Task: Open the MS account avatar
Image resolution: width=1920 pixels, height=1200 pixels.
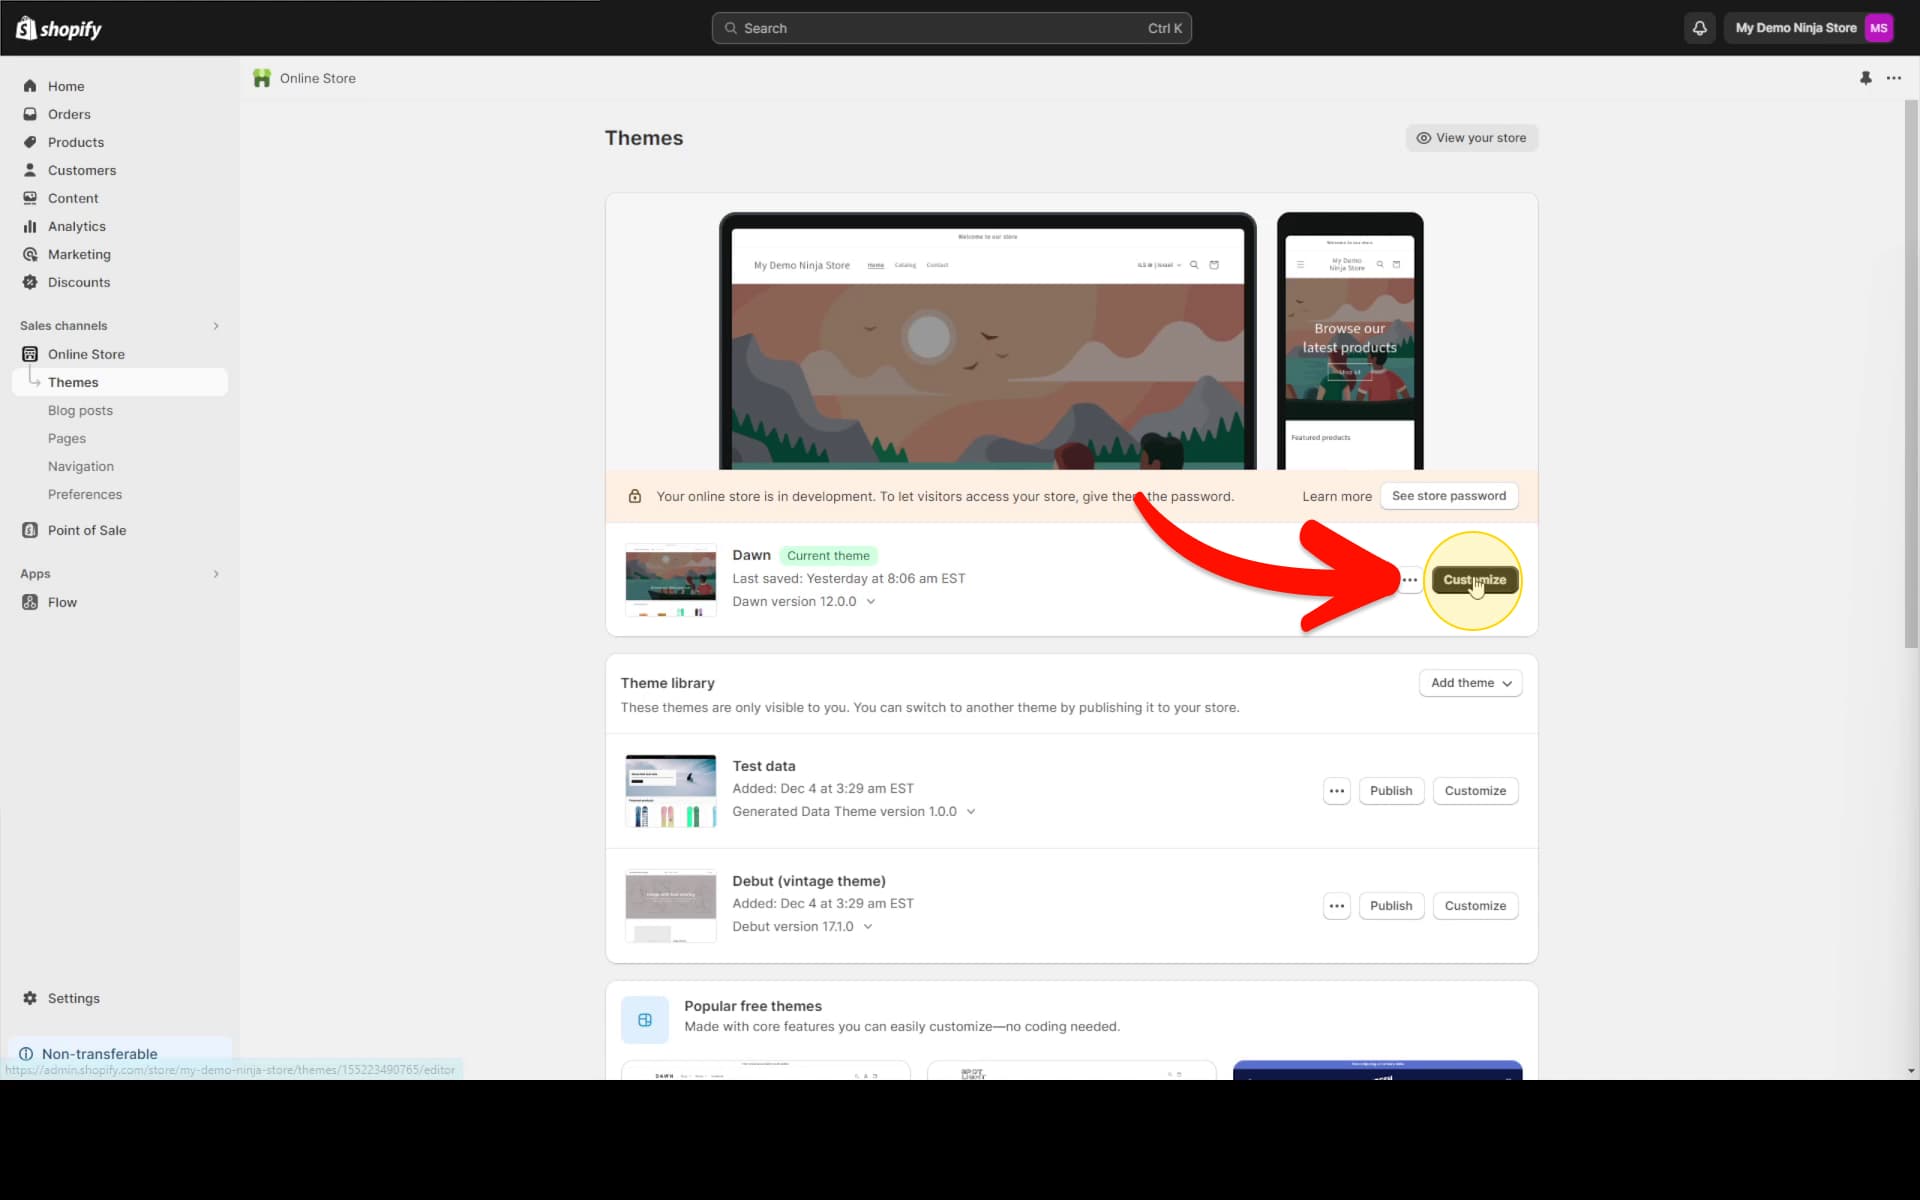Action: coord(1878,28)
